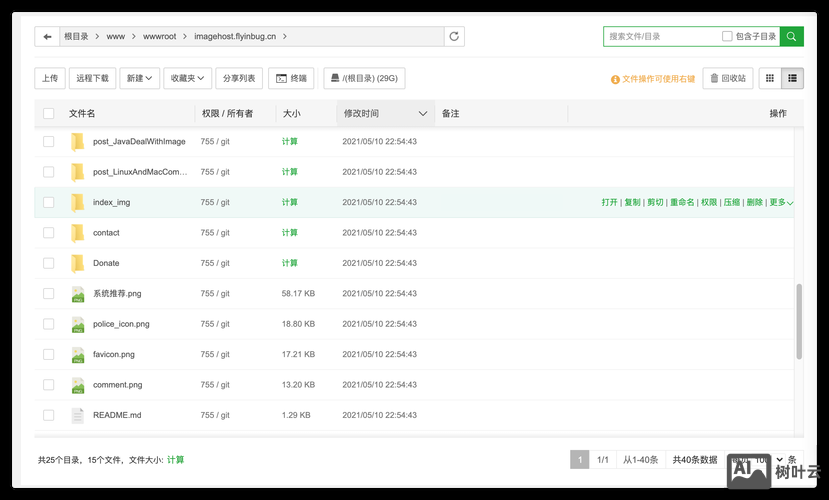
Task: Click image icon of comment.png
Action: coord(78,385)
